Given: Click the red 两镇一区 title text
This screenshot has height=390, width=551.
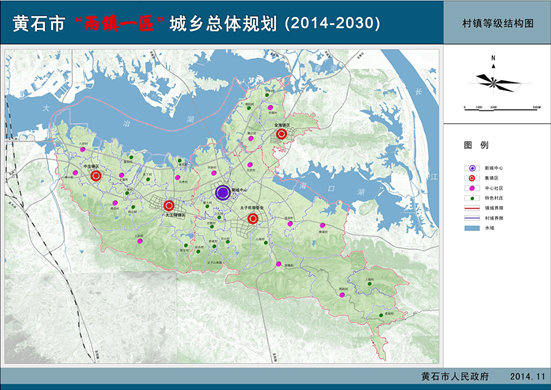Looking at the screenshot, I should pos(119,24).
